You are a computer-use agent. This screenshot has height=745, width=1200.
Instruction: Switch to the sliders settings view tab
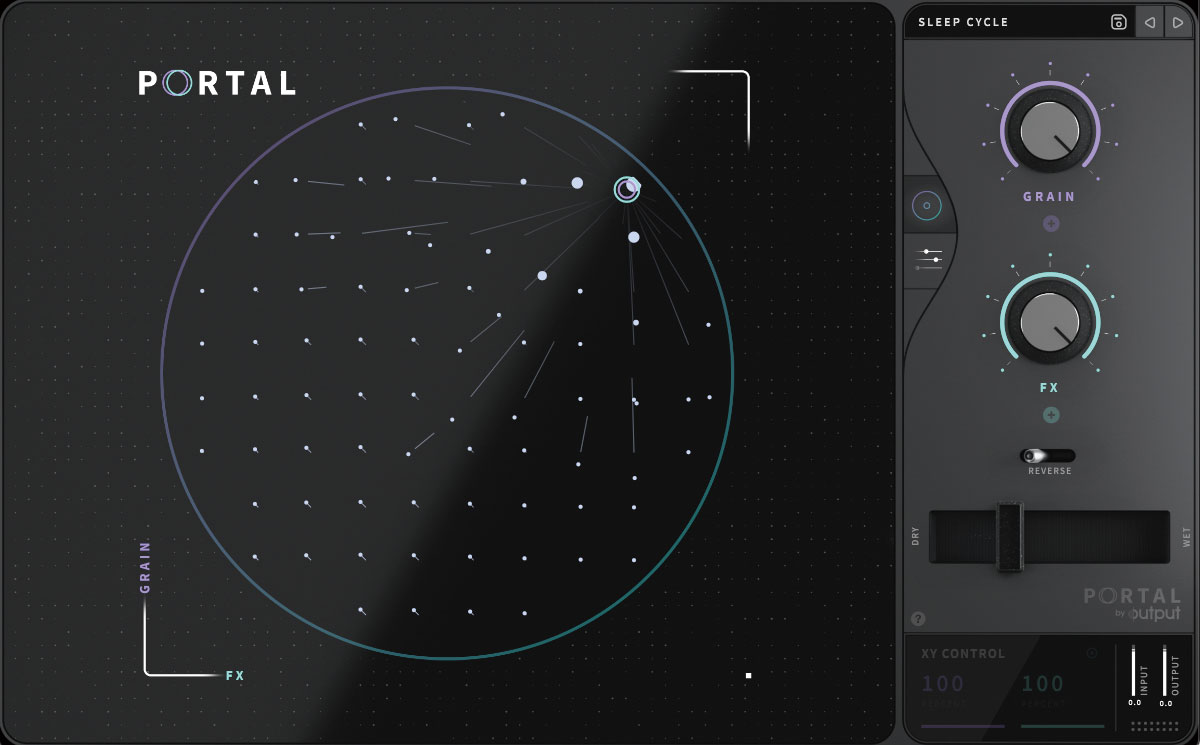931,260
